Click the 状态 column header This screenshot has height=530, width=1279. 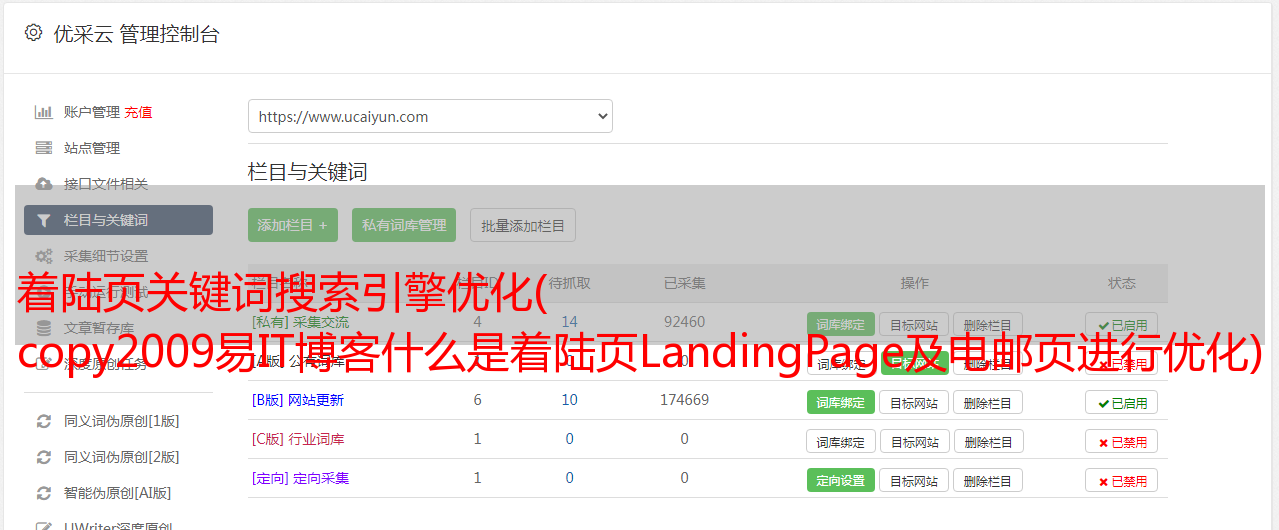coord(1122,283)
